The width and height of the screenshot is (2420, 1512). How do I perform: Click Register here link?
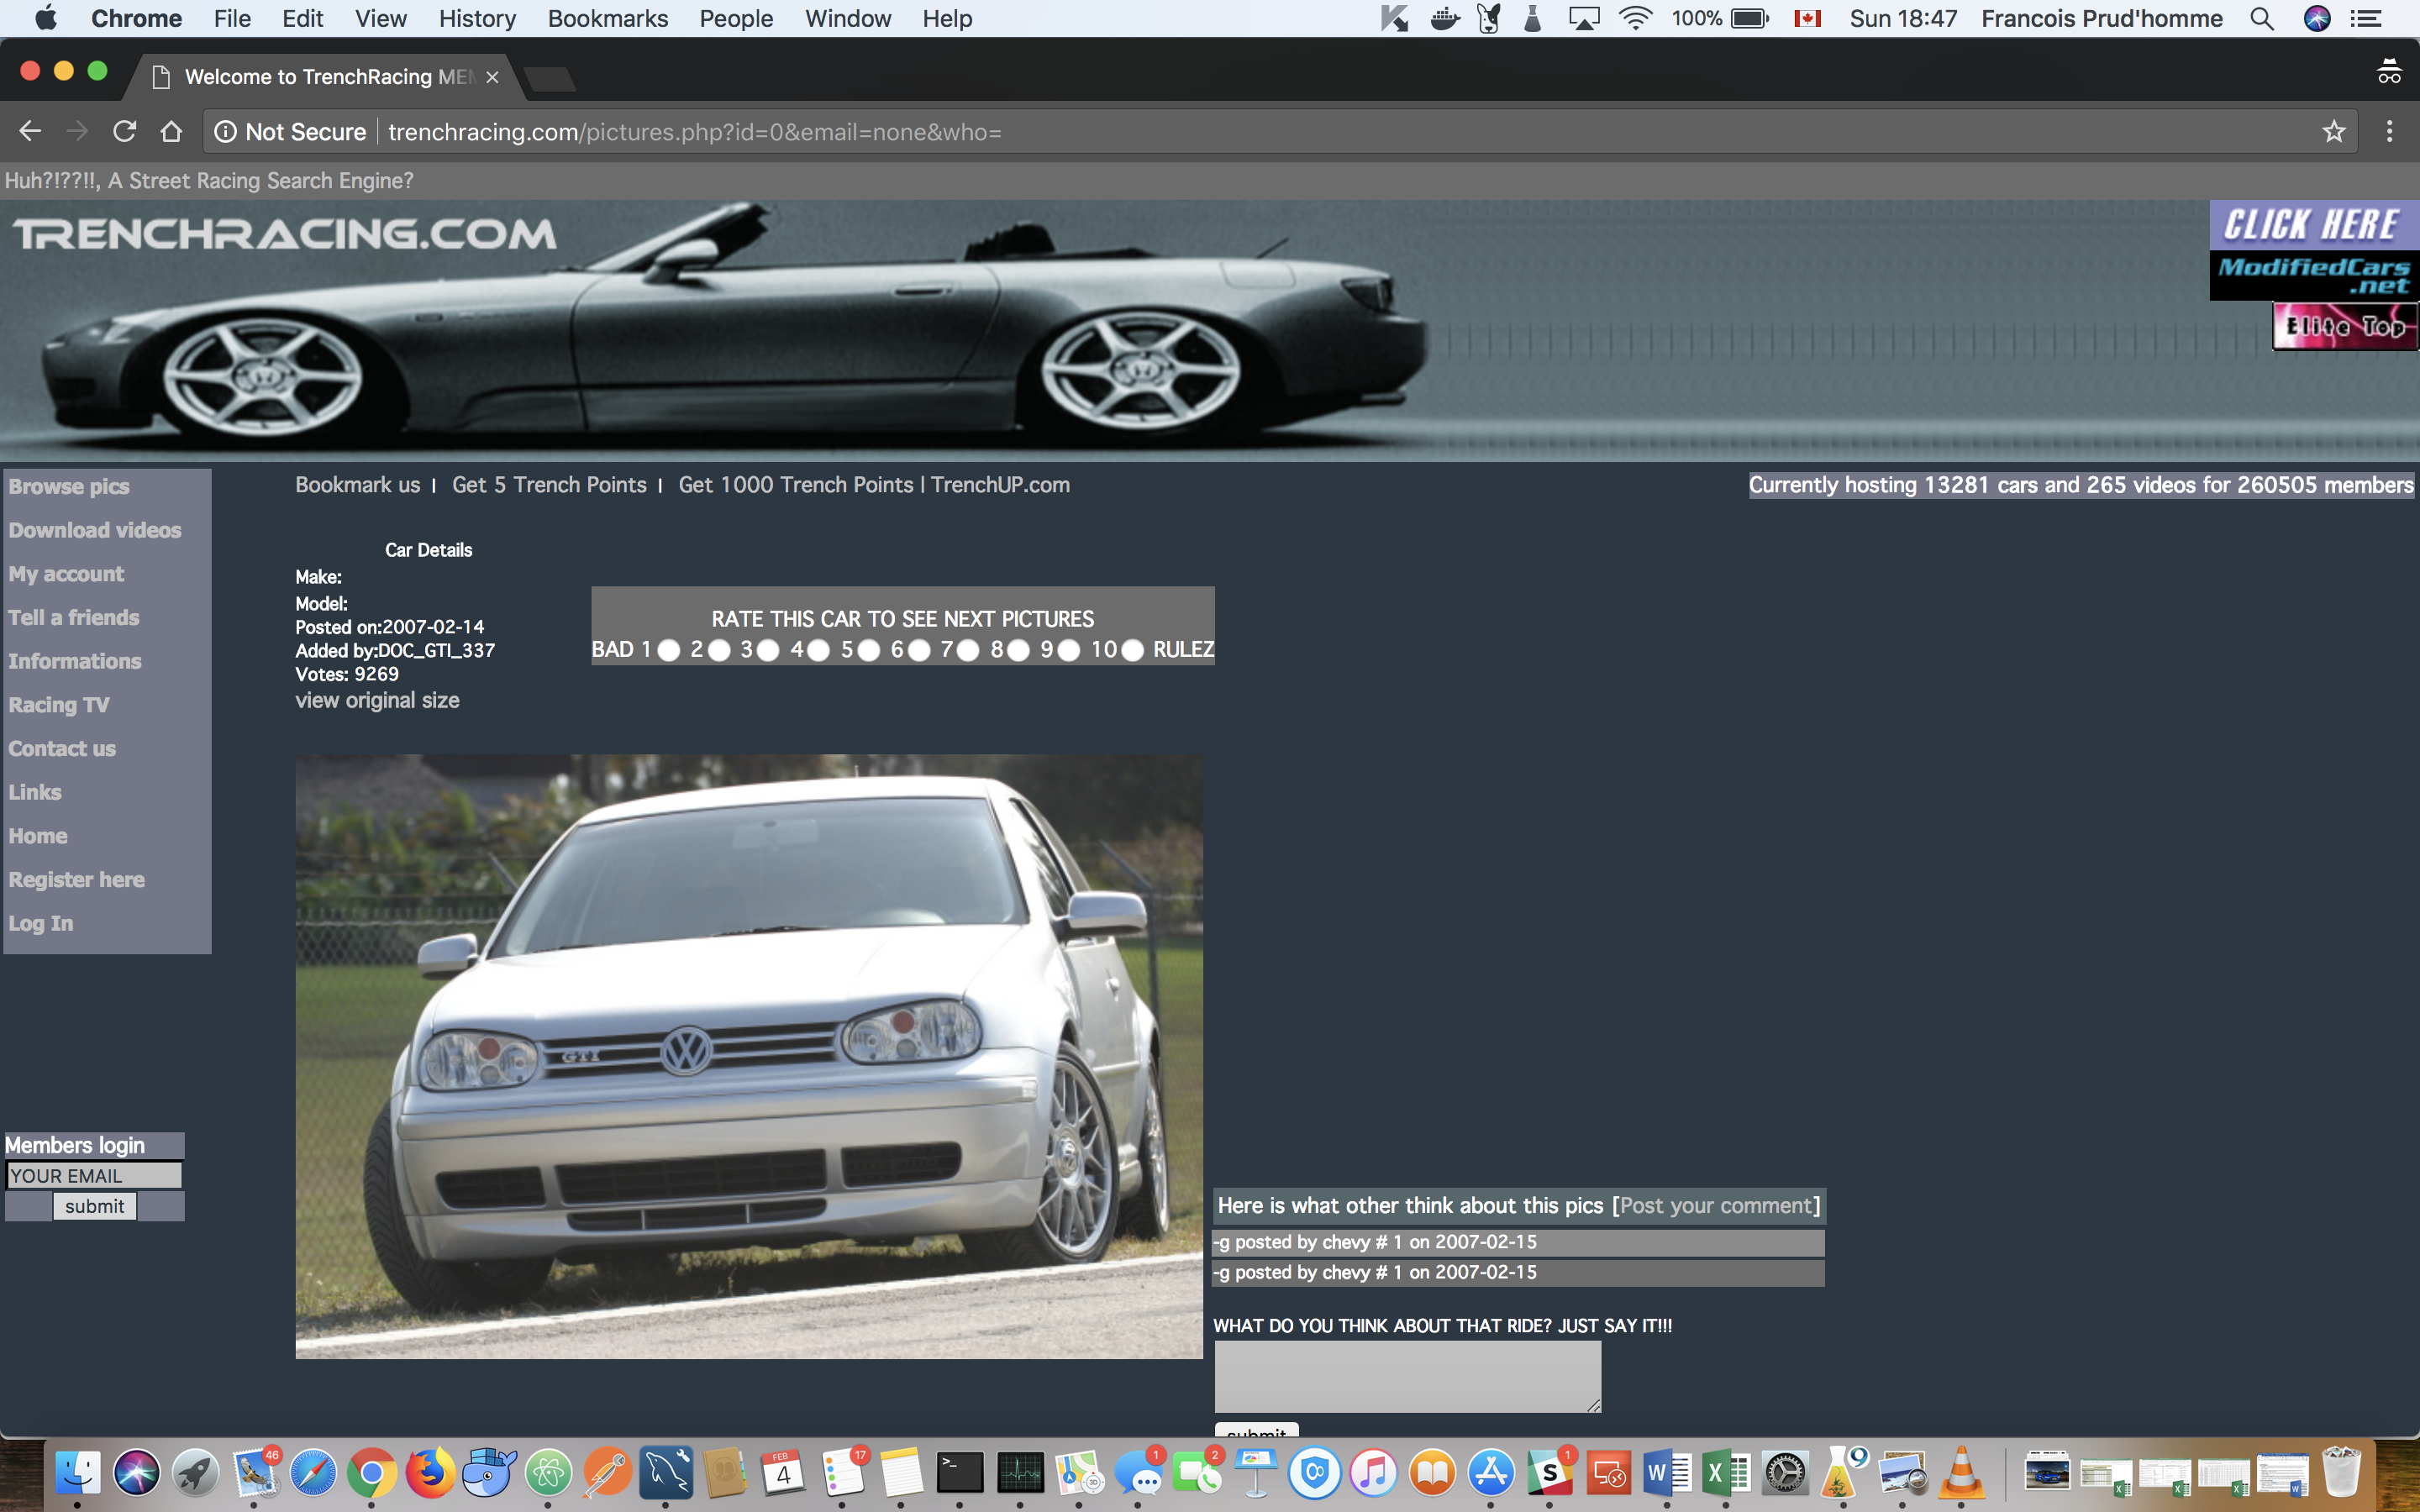(77, 880)
